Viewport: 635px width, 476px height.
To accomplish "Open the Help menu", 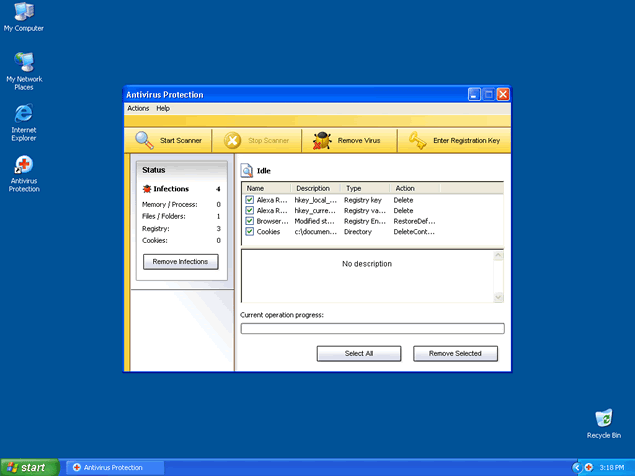I will coord(163,108).
